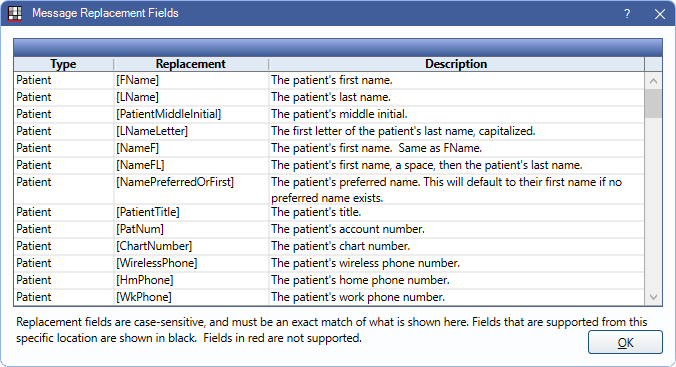Click the Description column header

[x=456, y=64]
